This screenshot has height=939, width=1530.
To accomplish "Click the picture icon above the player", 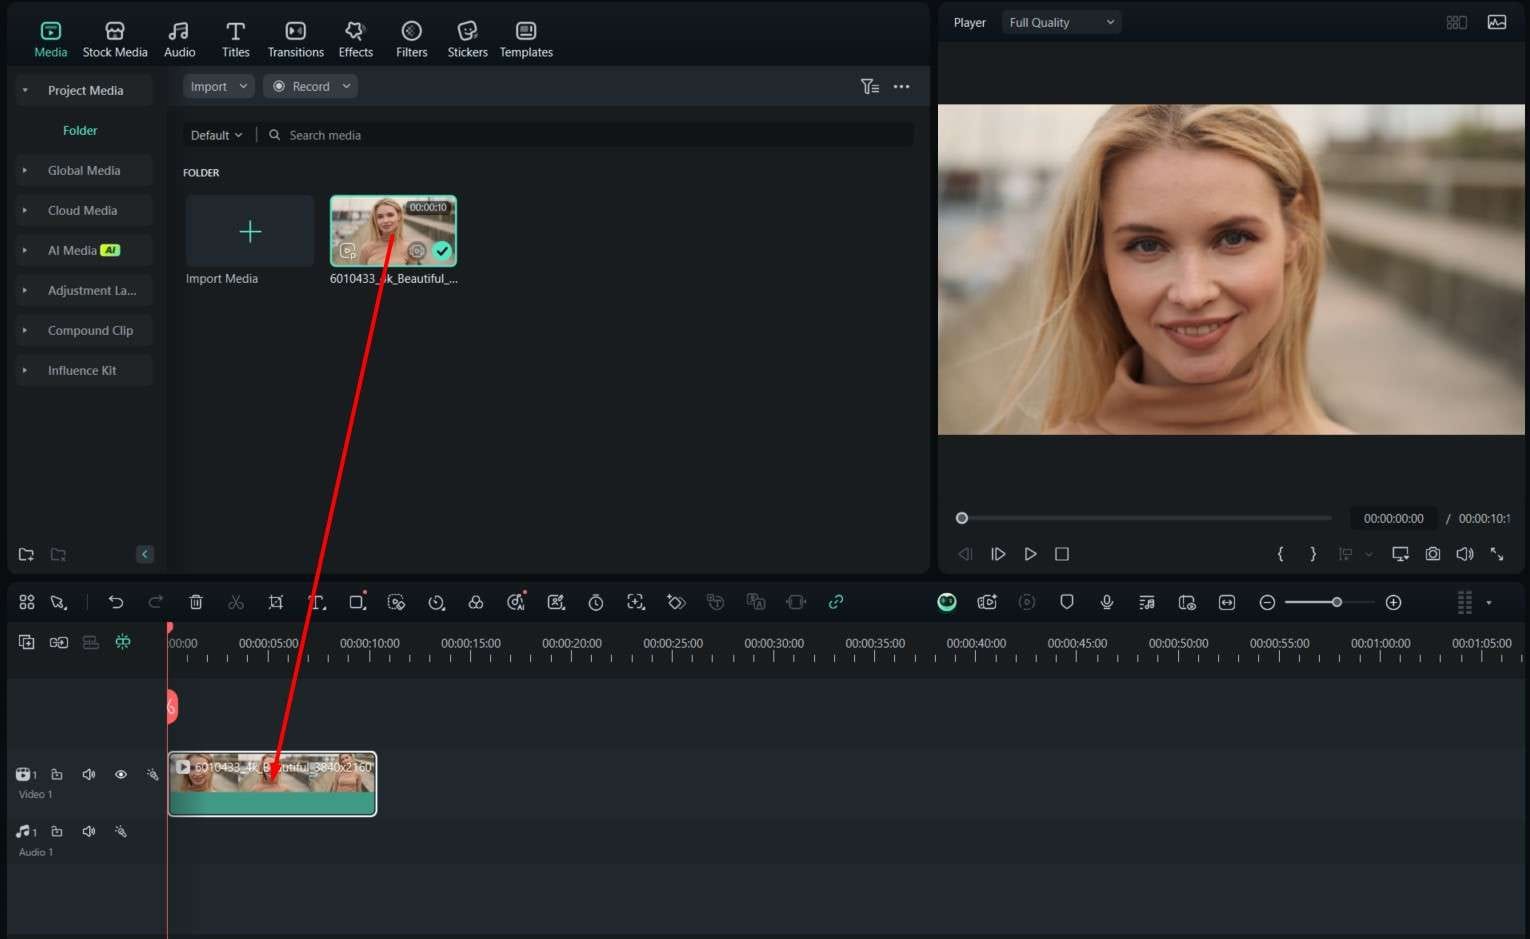I will (x=1497, y=22).
